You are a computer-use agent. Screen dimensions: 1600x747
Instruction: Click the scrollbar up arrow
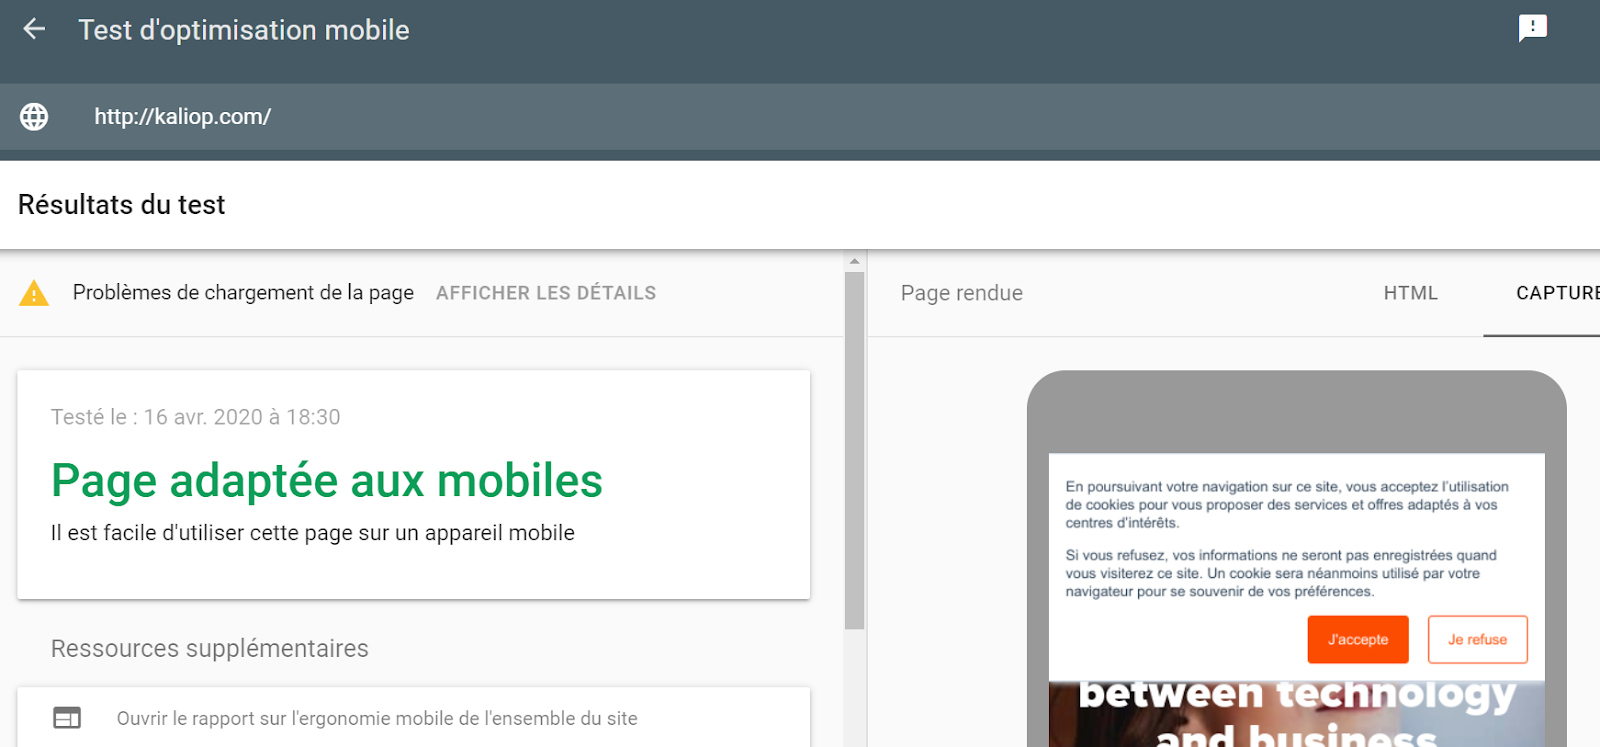point(854,261)
